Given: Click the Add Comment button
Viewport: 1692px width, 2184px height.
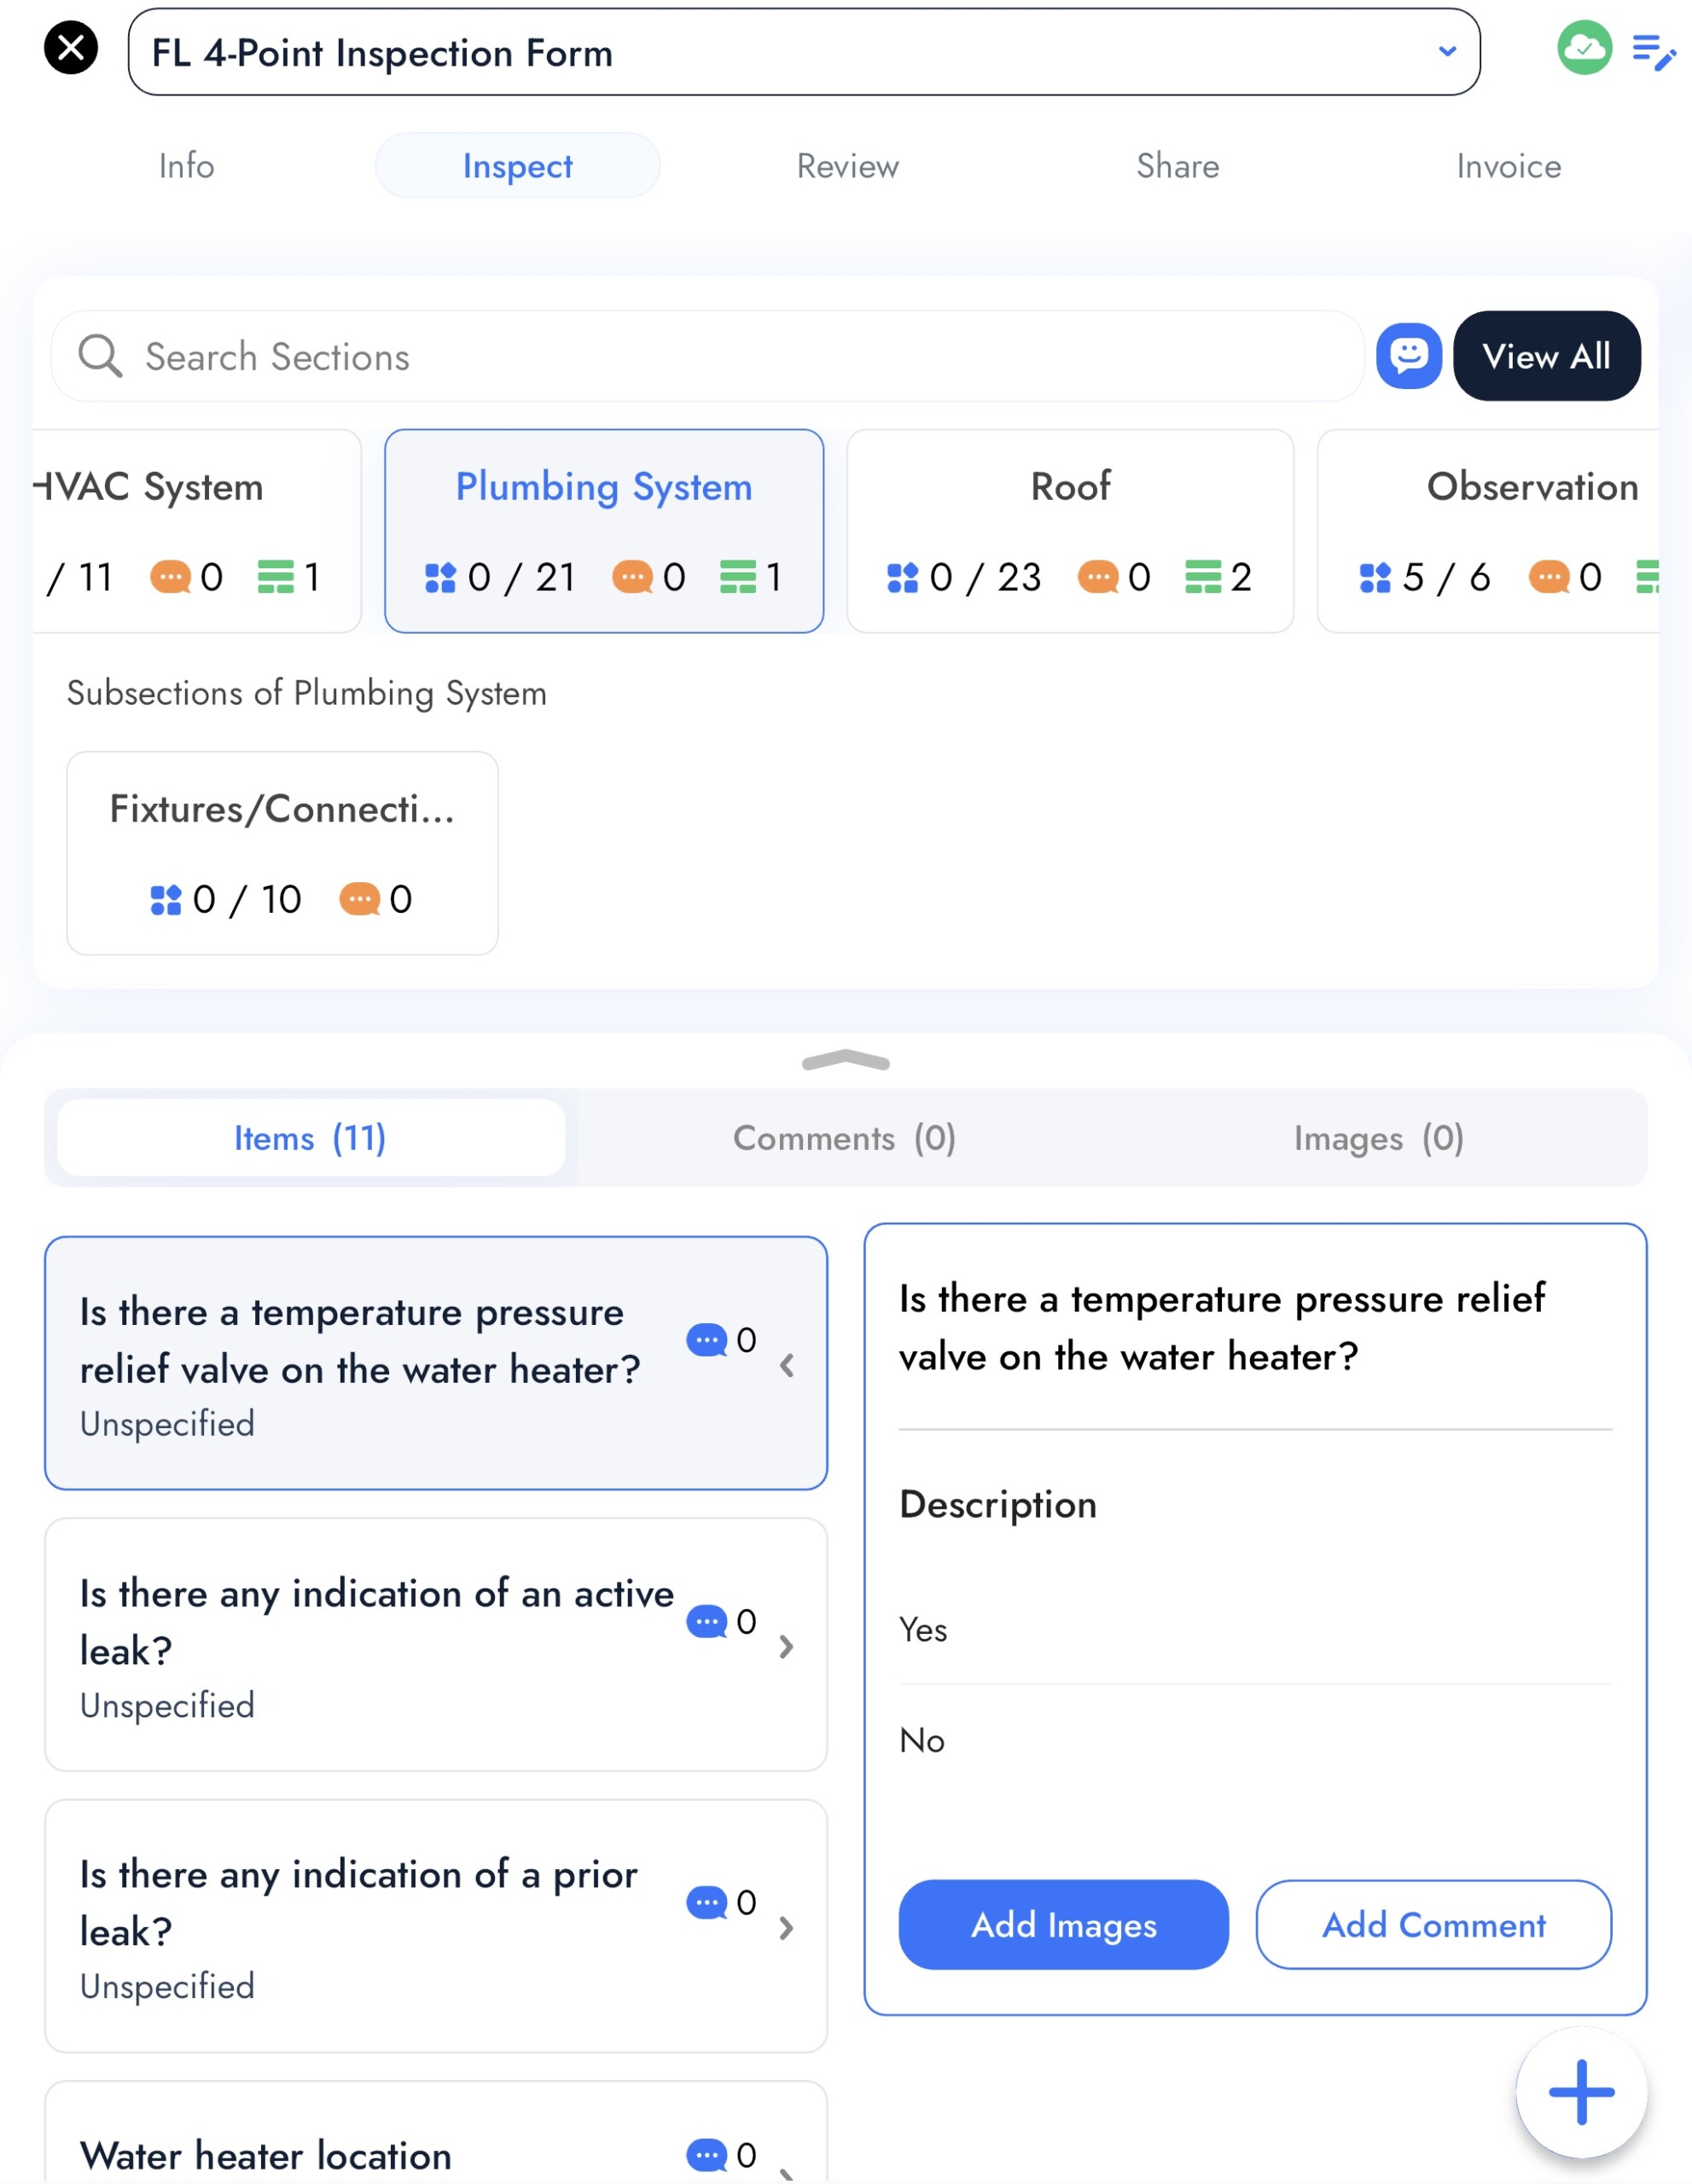Looking at the screenshot, I should [x=1433, y=1925].
